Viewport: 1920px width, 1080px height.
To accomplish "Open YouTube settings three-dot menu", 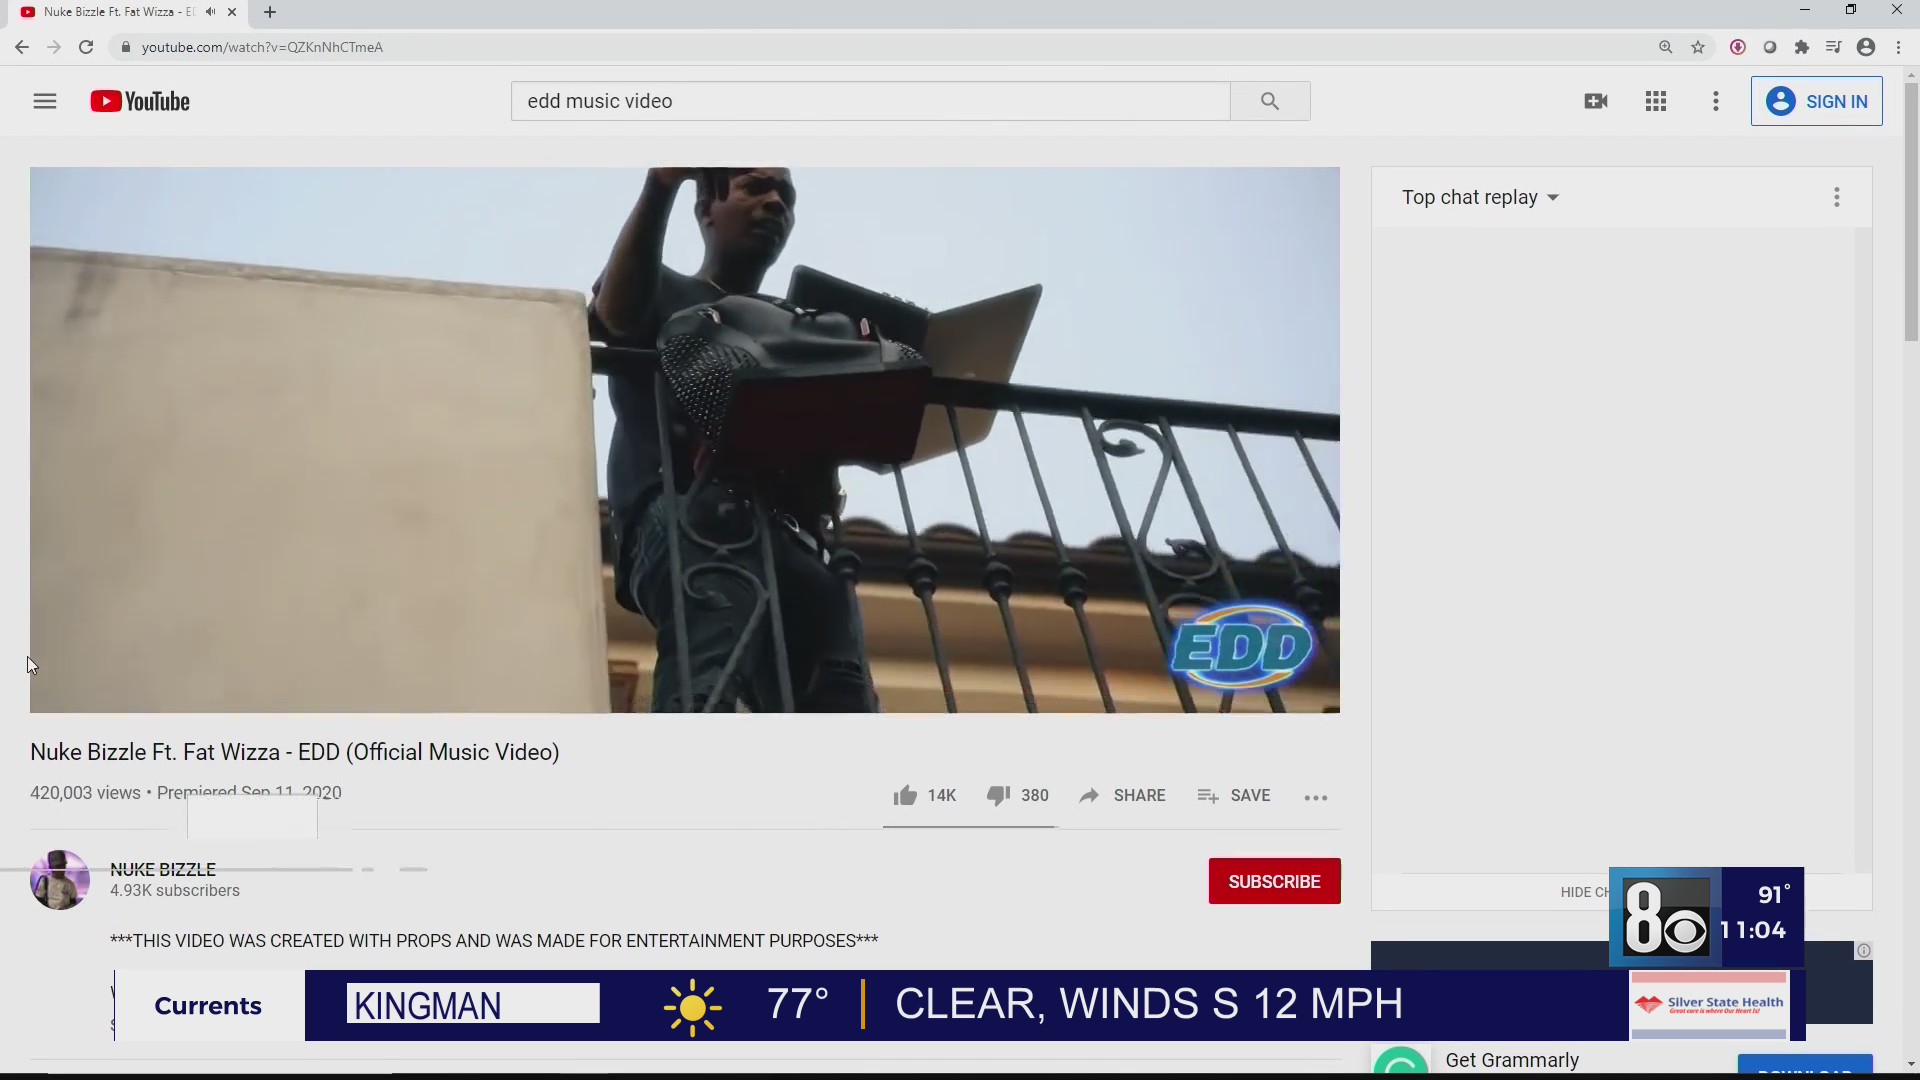I will [1715, 101].
